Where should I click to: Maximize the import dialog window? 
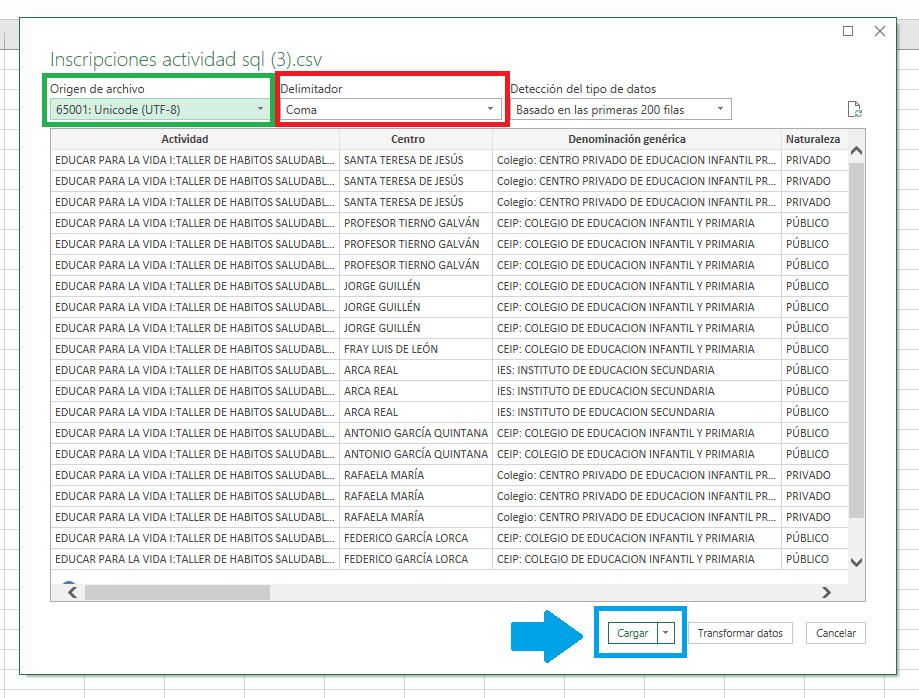848,31
